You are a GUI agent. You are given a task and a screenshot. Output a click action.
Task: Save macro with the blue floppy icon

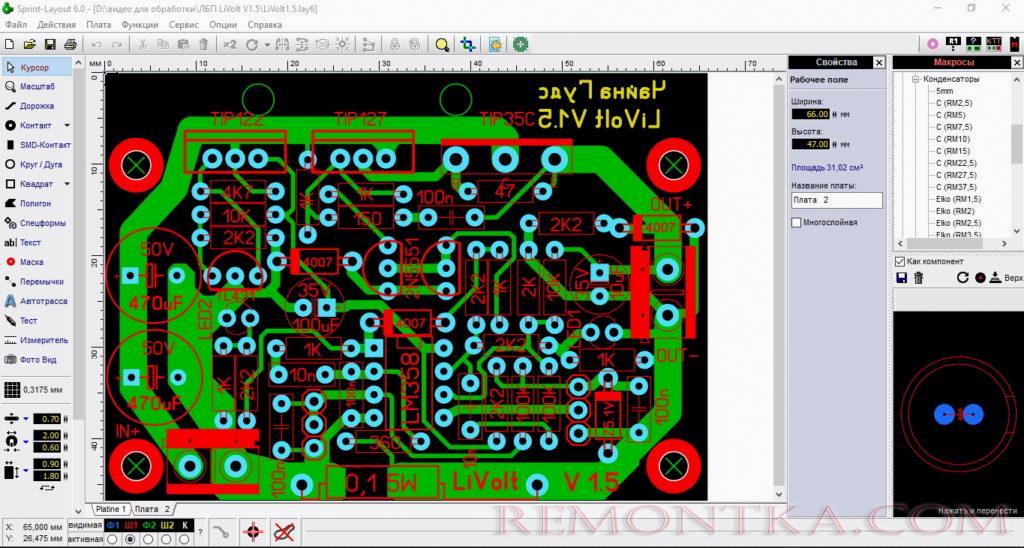[902, 278]
